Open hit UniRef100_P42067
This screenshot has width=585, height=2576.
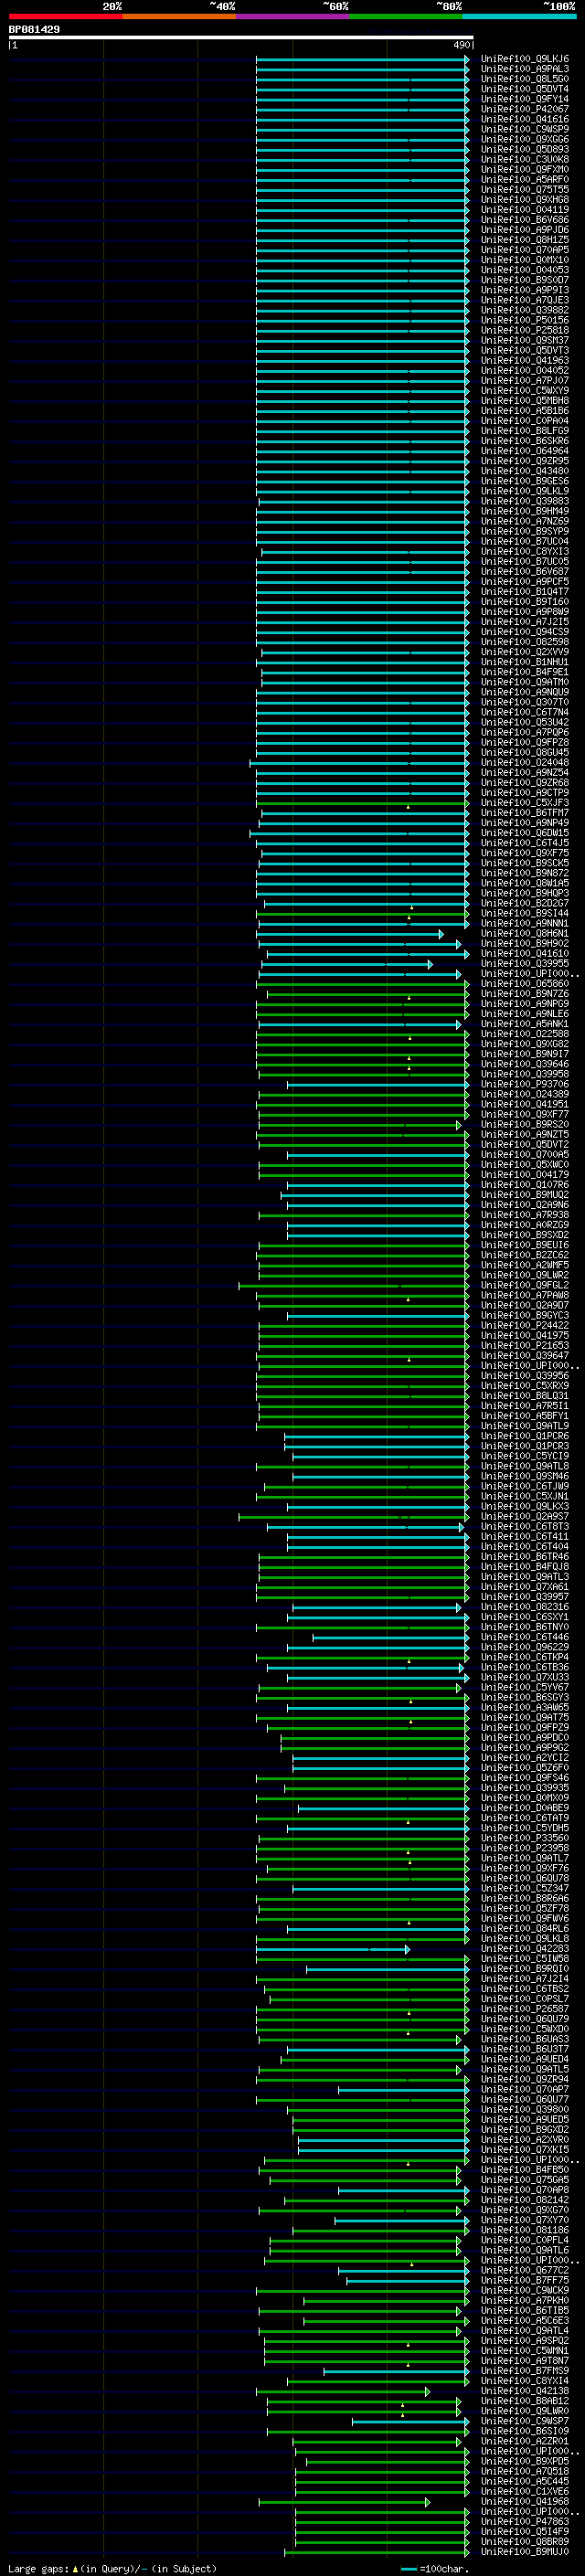click(524, 109)
